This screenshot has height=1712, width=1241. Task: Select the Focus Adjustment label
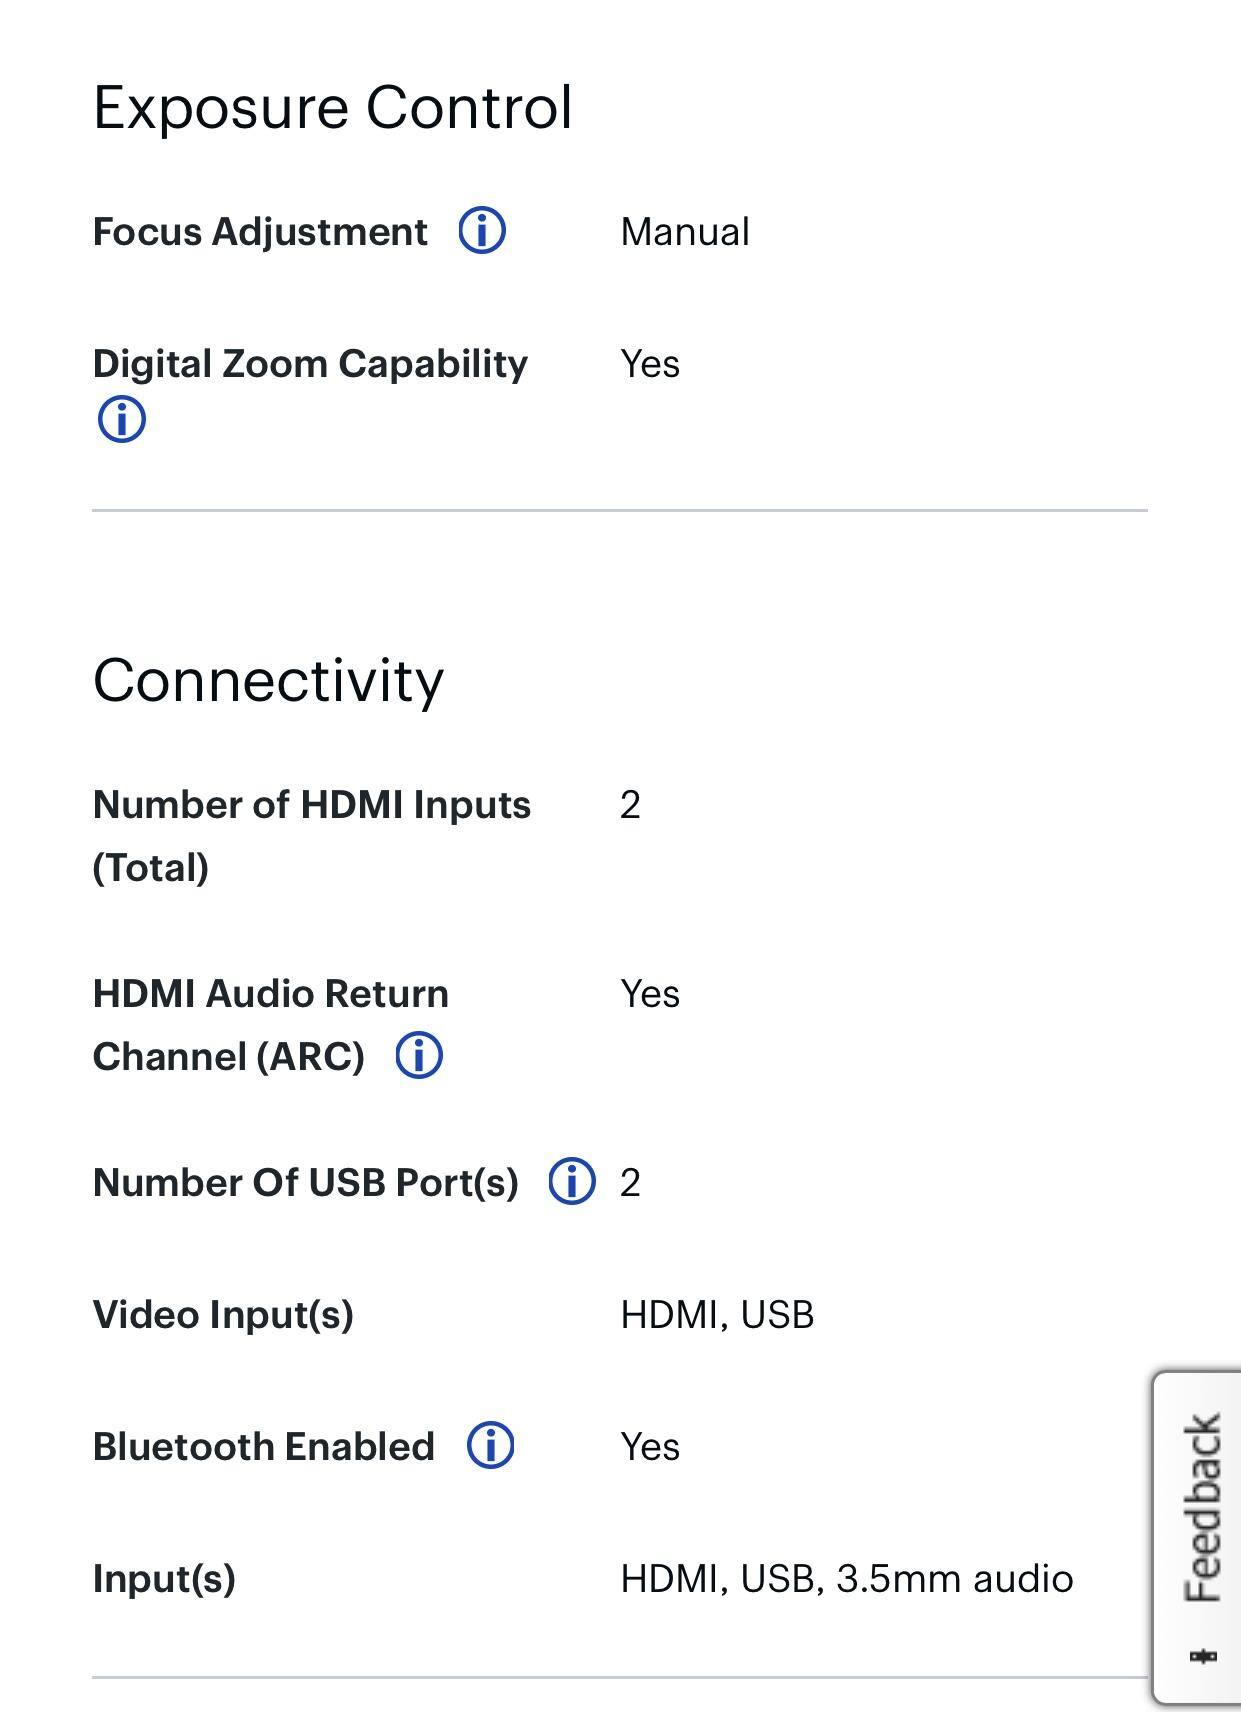click(260, 232)
